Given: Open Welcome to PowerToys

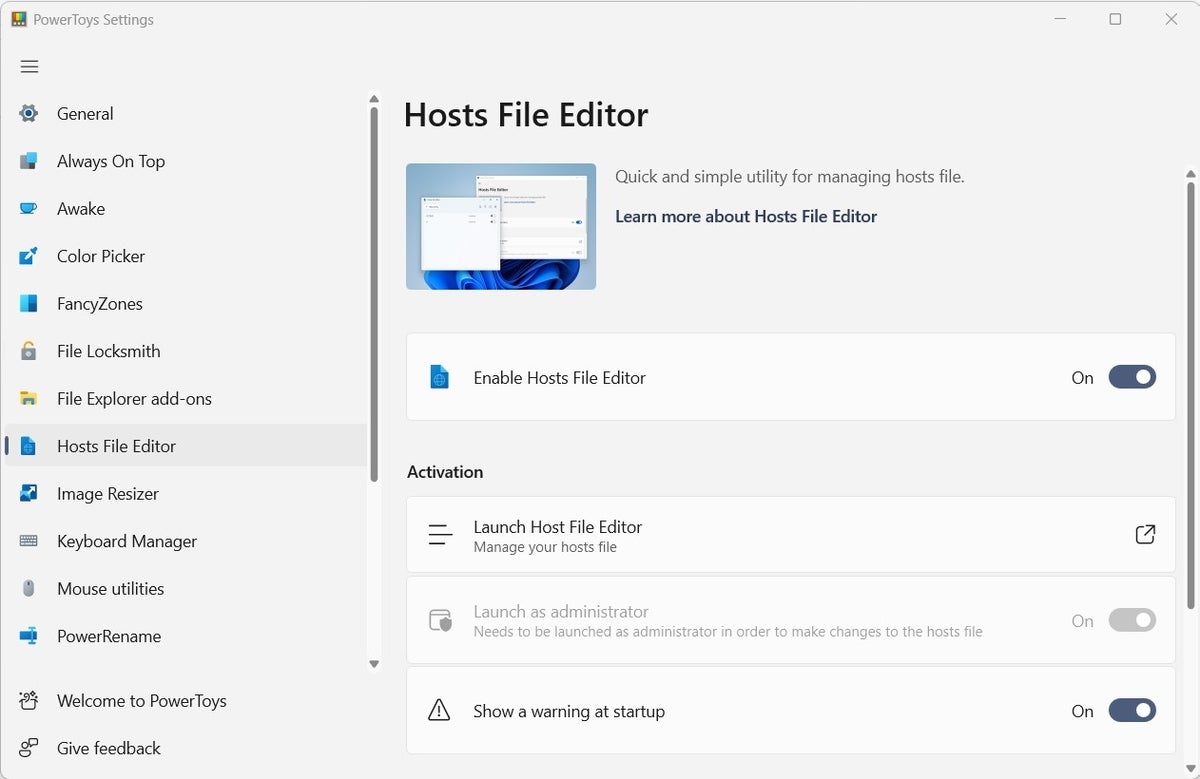Looking at the screenshot, I should (186, 701).
